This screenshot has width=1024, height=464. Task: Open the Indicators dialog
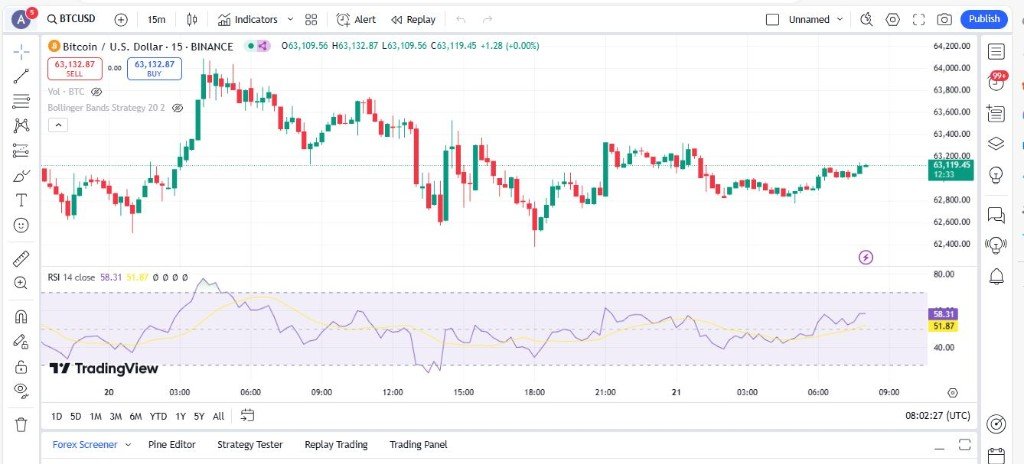click(248, 20)
